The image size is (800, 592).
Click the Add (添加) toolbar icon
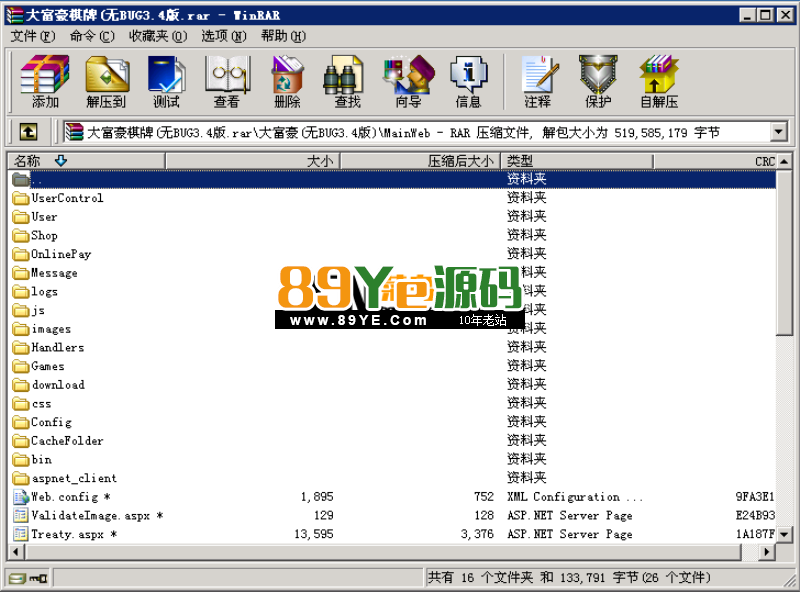click(45, 82)
